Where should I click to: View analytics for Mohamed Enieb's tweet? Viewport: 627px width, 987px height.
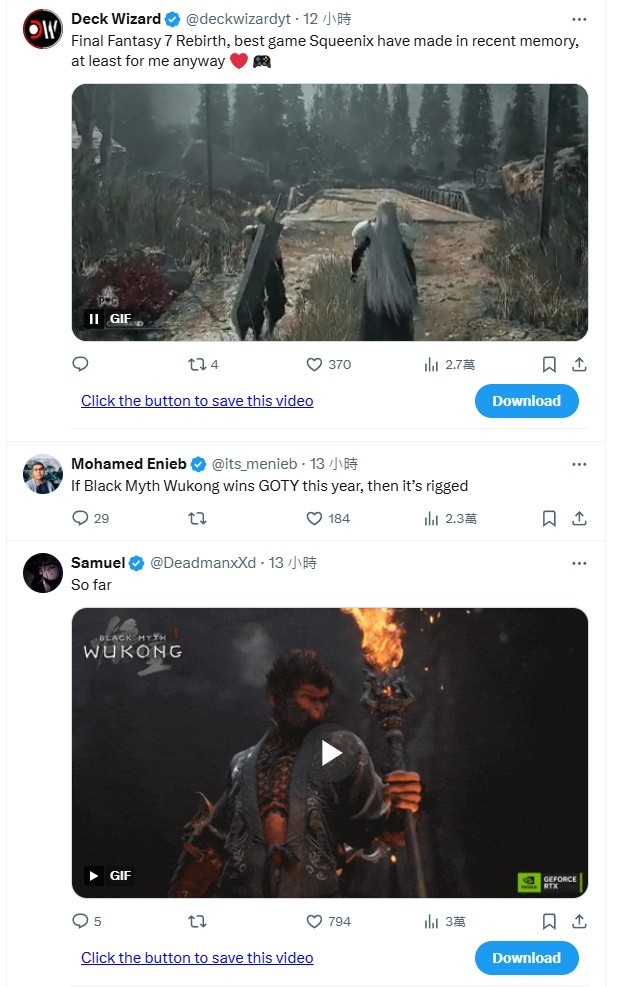pos(432,518)
